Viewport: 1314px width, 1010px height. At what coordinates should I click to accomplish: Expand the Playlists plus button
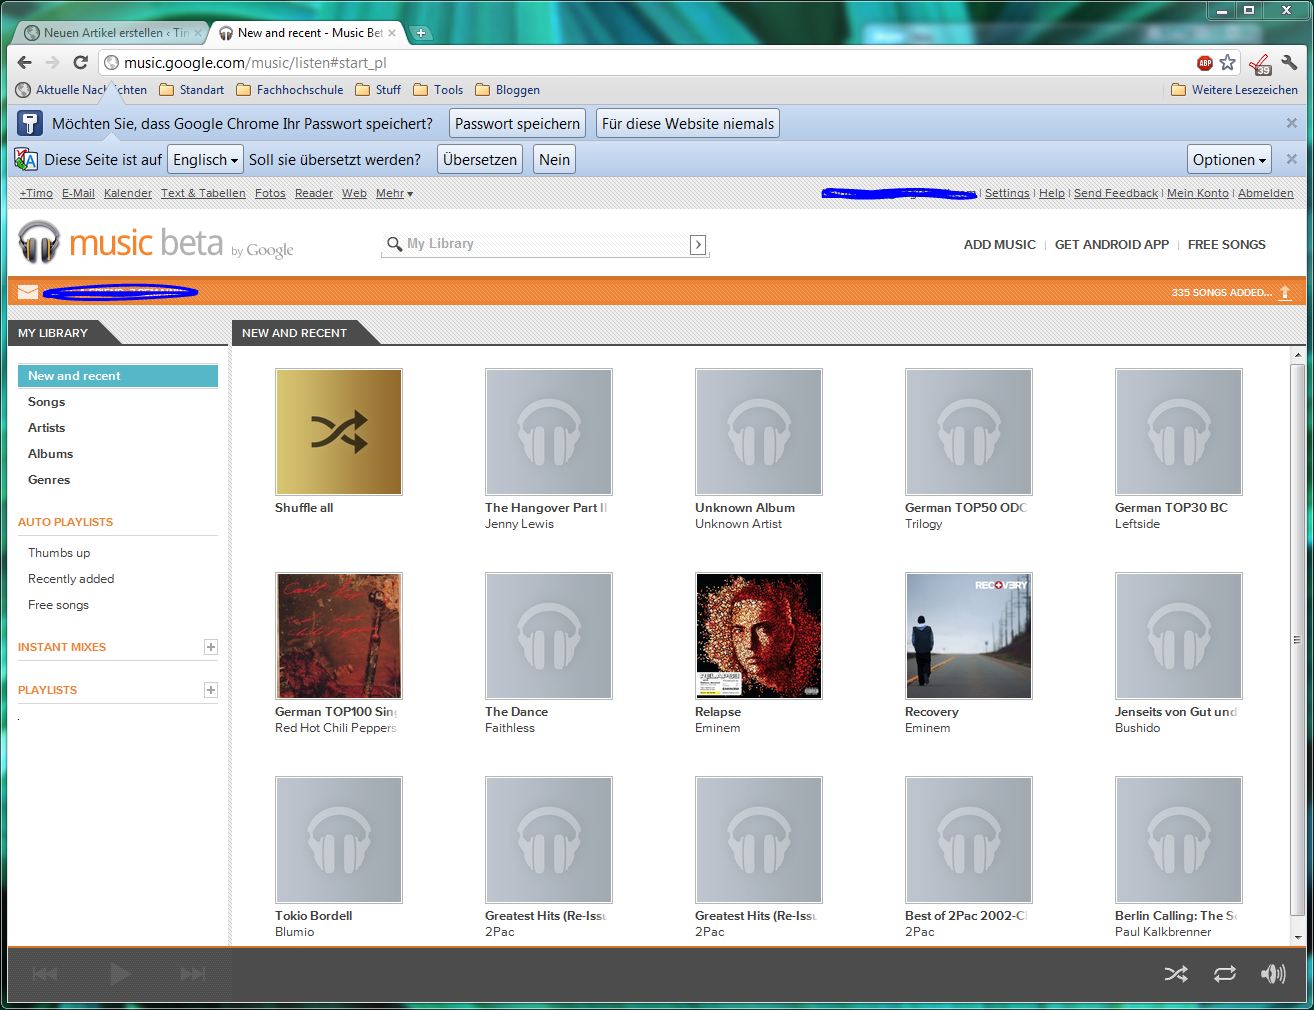pyautogui.click(x=210, y=690)
